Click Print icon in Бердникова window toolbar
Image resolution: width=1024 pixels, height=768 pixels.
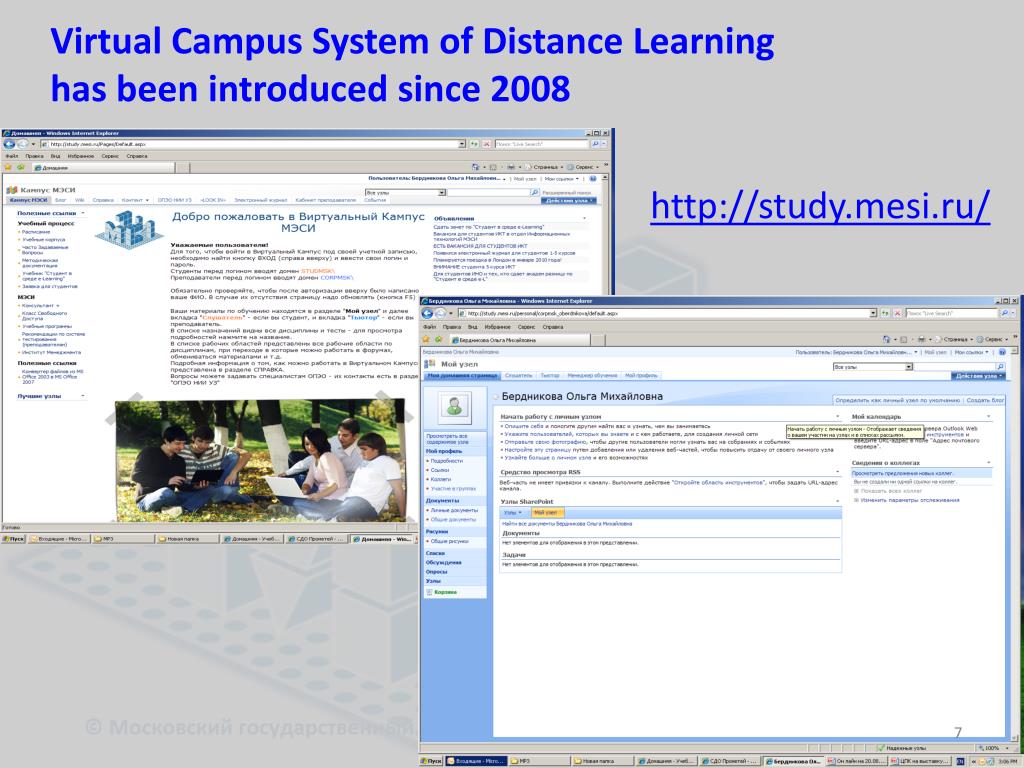click(x=921, y=340)
